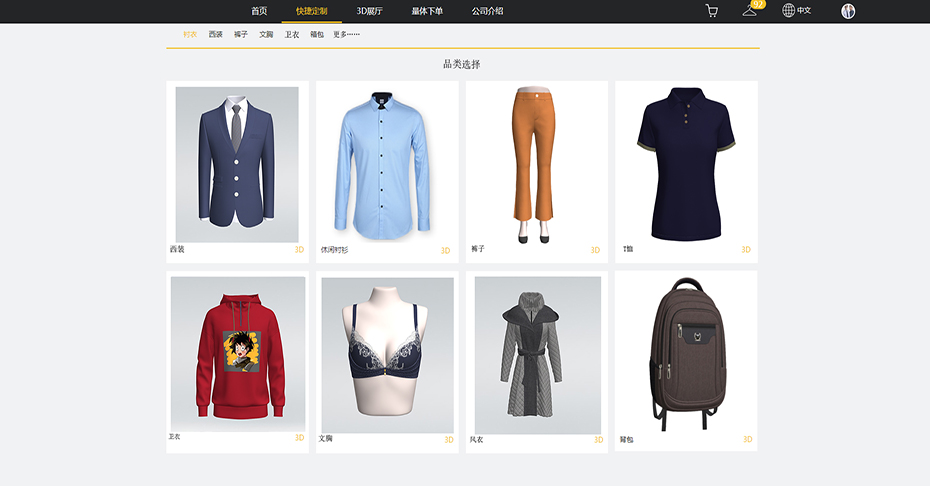
Task: Go to the 首页 home menu
Action: pos(259,11)
